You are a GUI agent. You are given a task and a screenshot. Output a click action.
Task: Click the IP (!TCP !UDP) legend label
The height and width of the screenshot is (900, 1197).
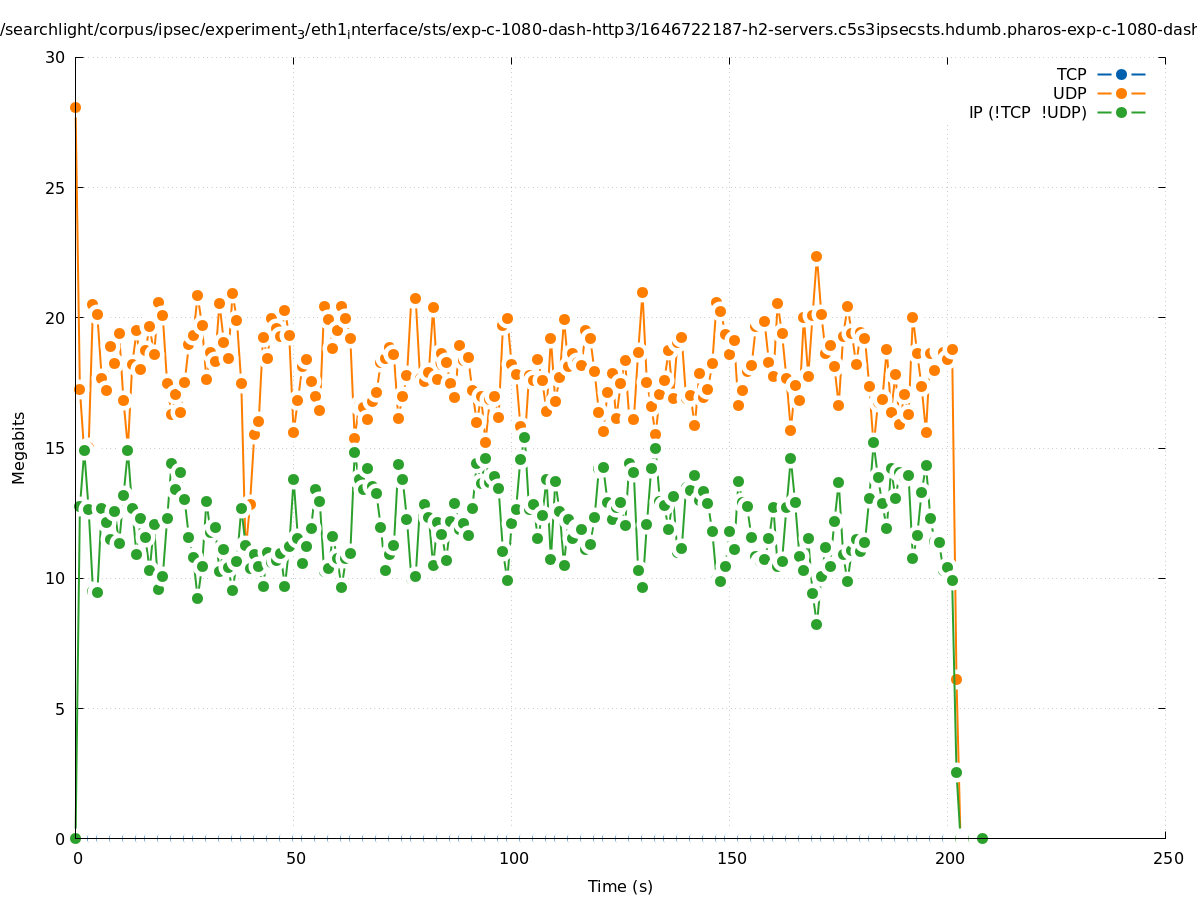[x=1027, y=112]
